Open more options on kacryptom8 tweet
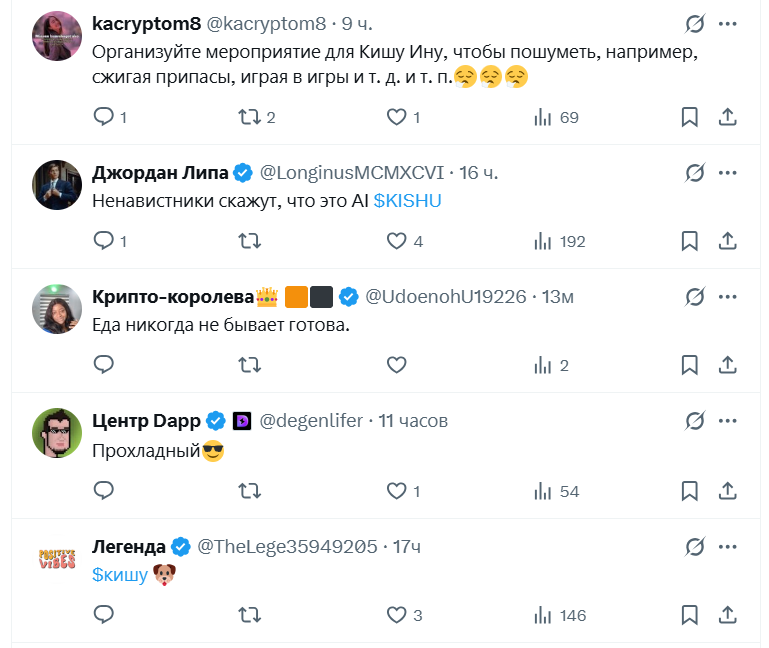This screenshot has width=769, height=648. point(729,23)
